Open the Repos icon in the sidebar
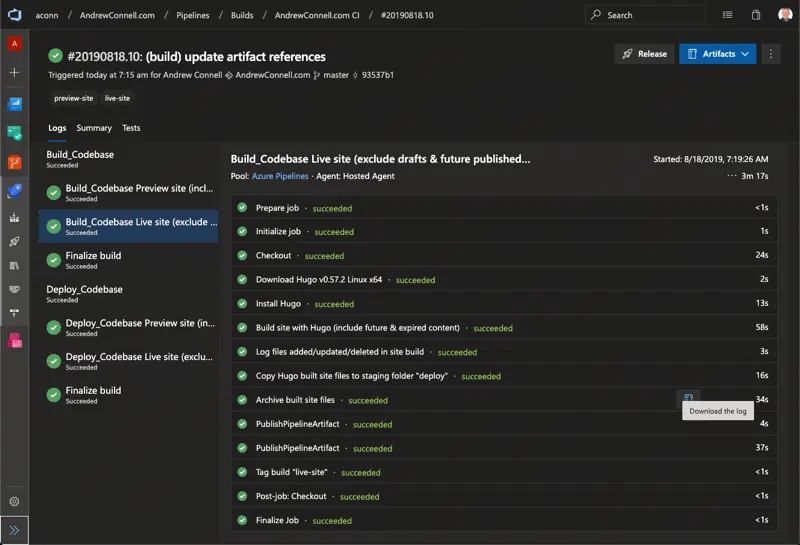Viewport: 800px width, 545px height. point(14,162)
